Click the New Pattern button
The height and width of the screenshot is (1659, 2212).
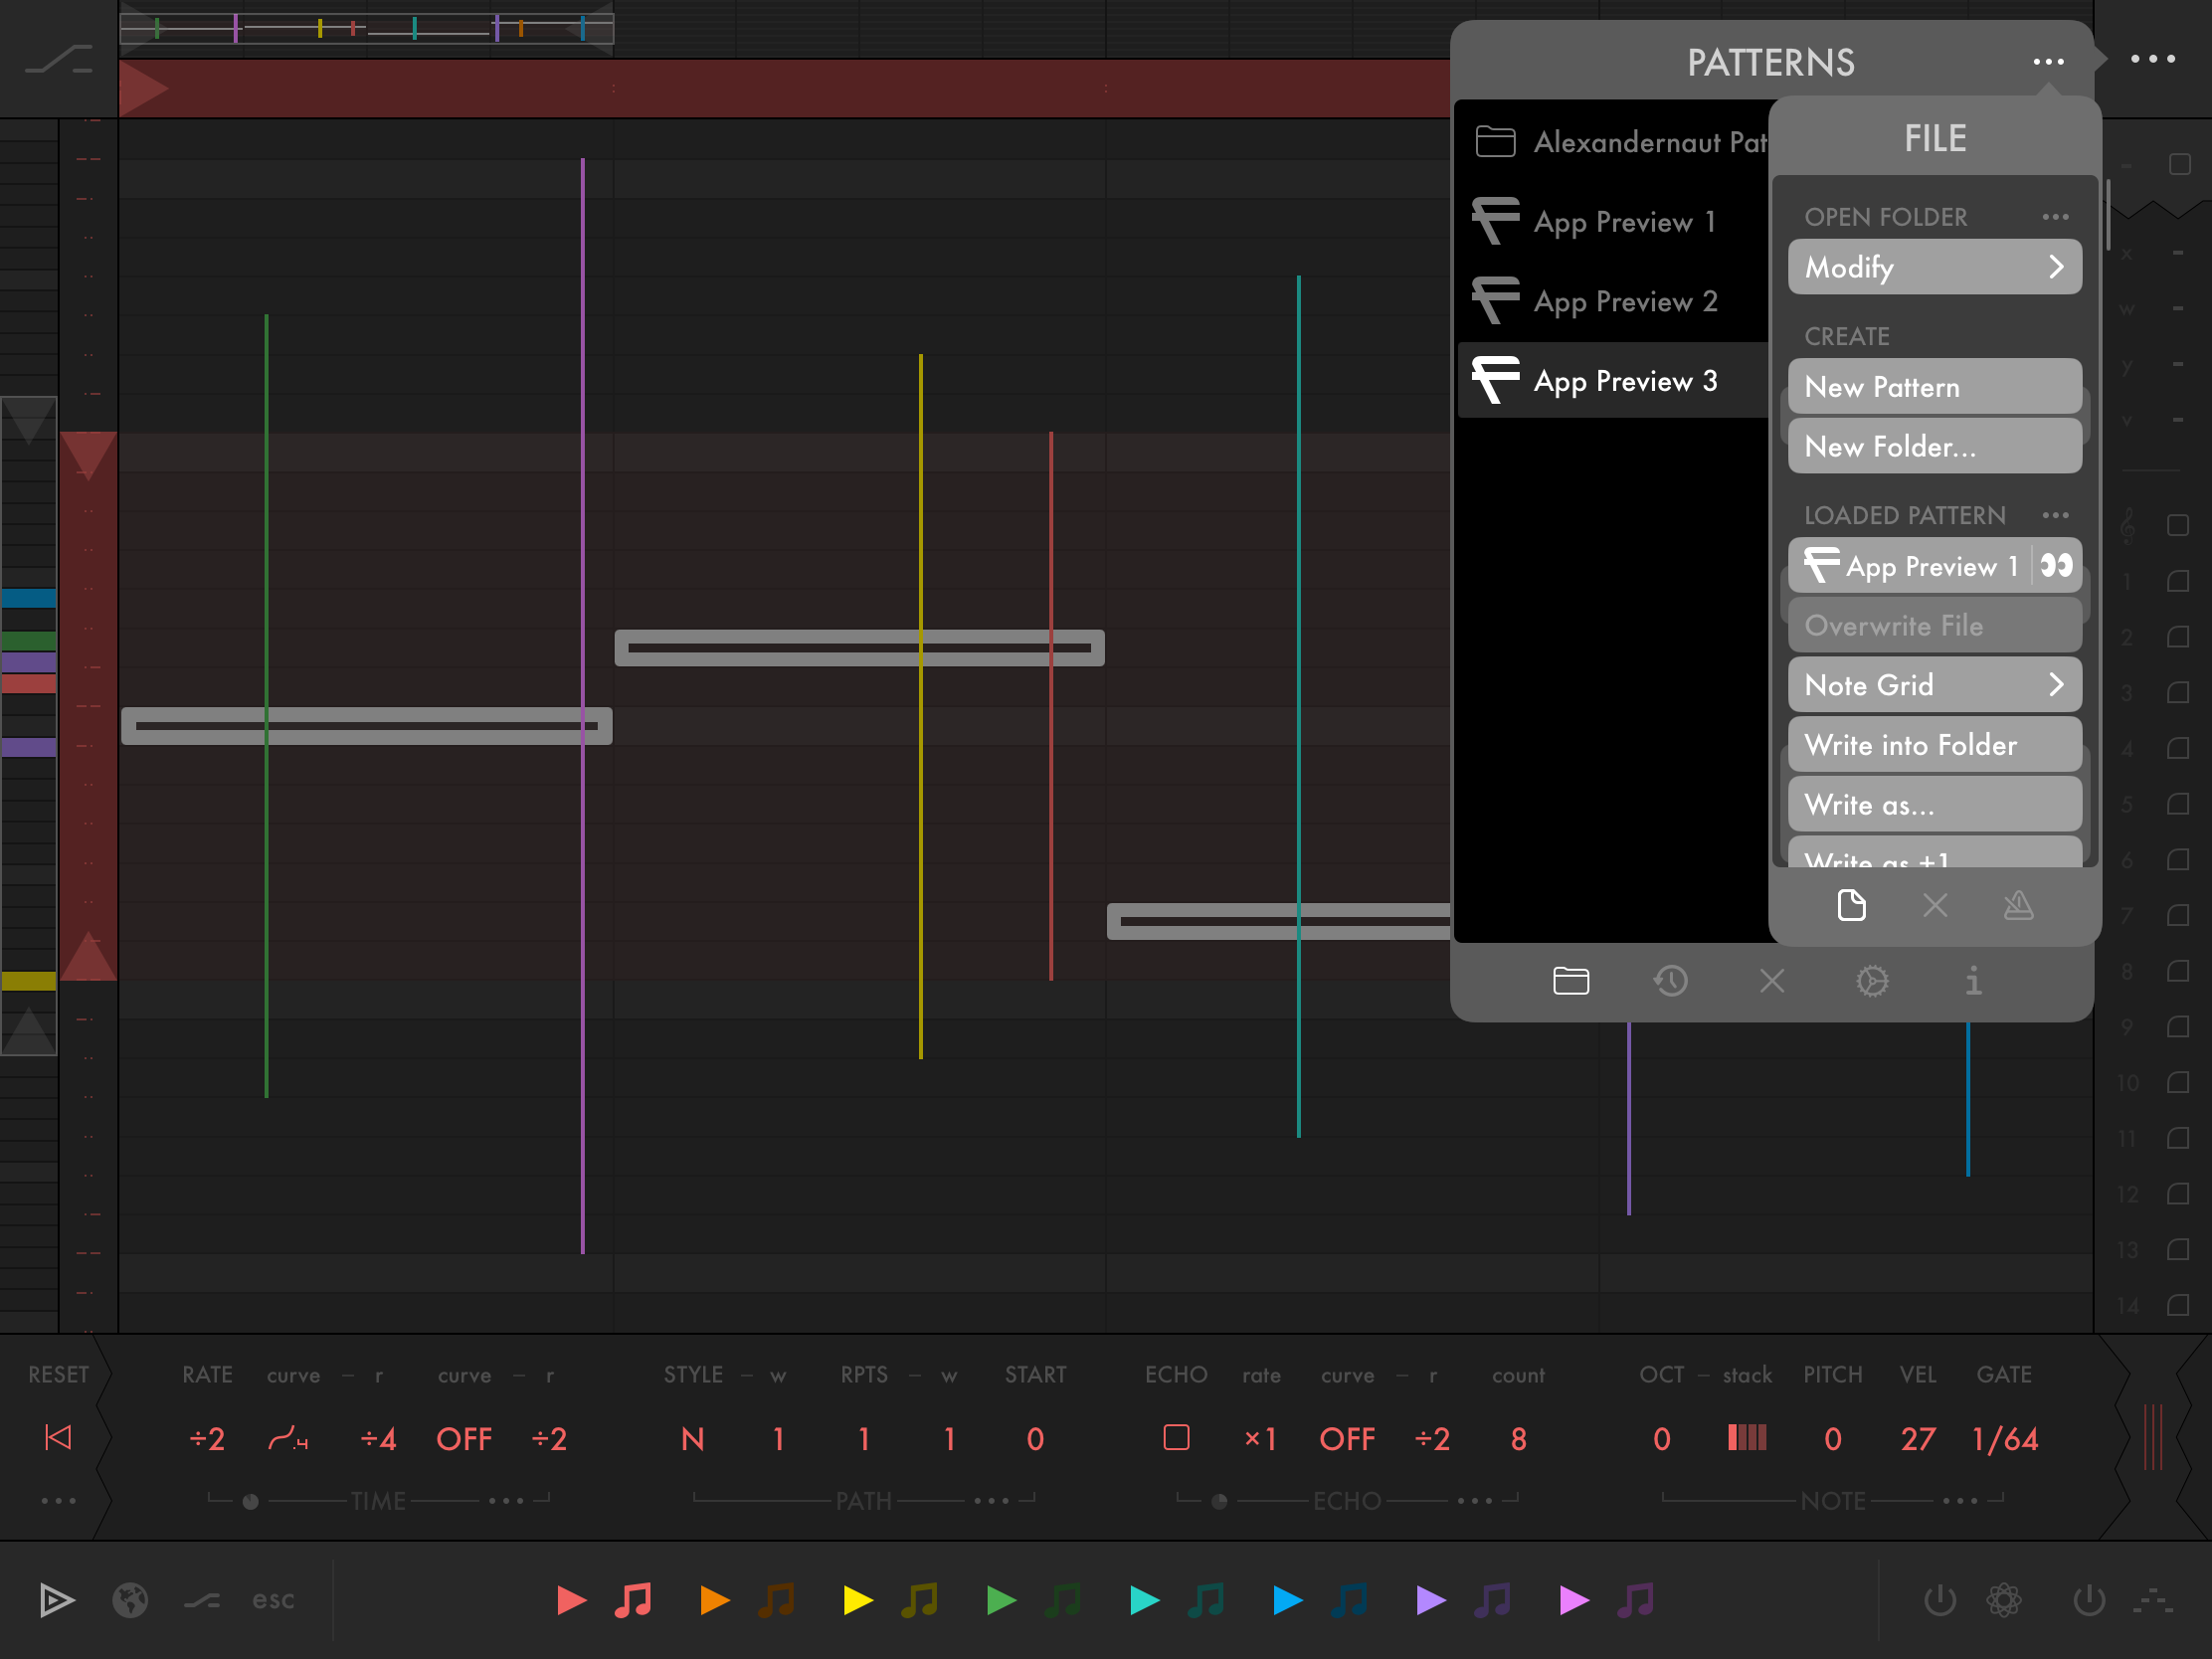1934,387
